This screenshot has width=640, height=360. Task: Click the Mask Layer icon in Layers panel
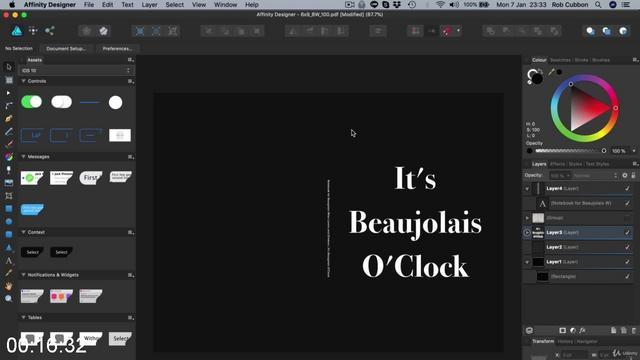tap(562, 330)
